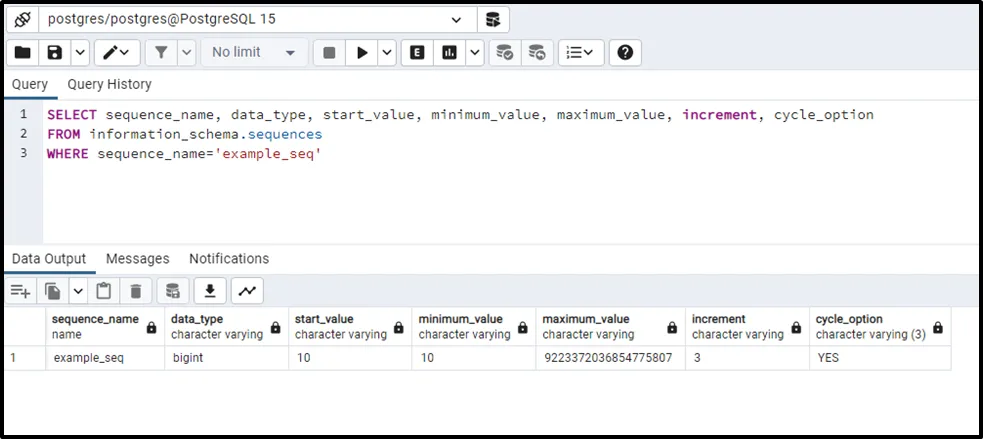Download results as CSV file
The width and height of the screenshot is (983, 439).
[210, 291]
